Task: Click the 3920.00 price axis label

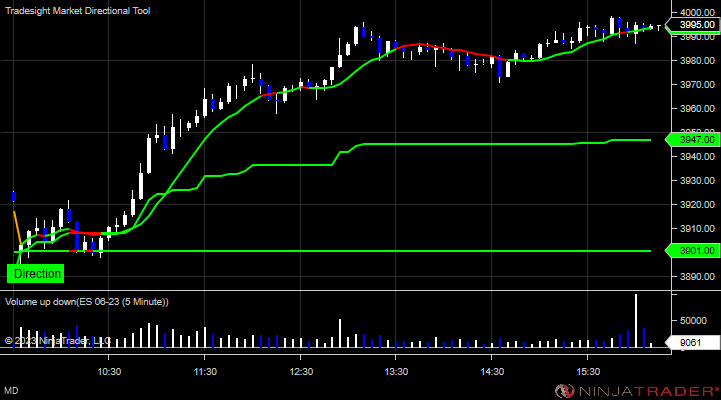Action: click(697, 205)
